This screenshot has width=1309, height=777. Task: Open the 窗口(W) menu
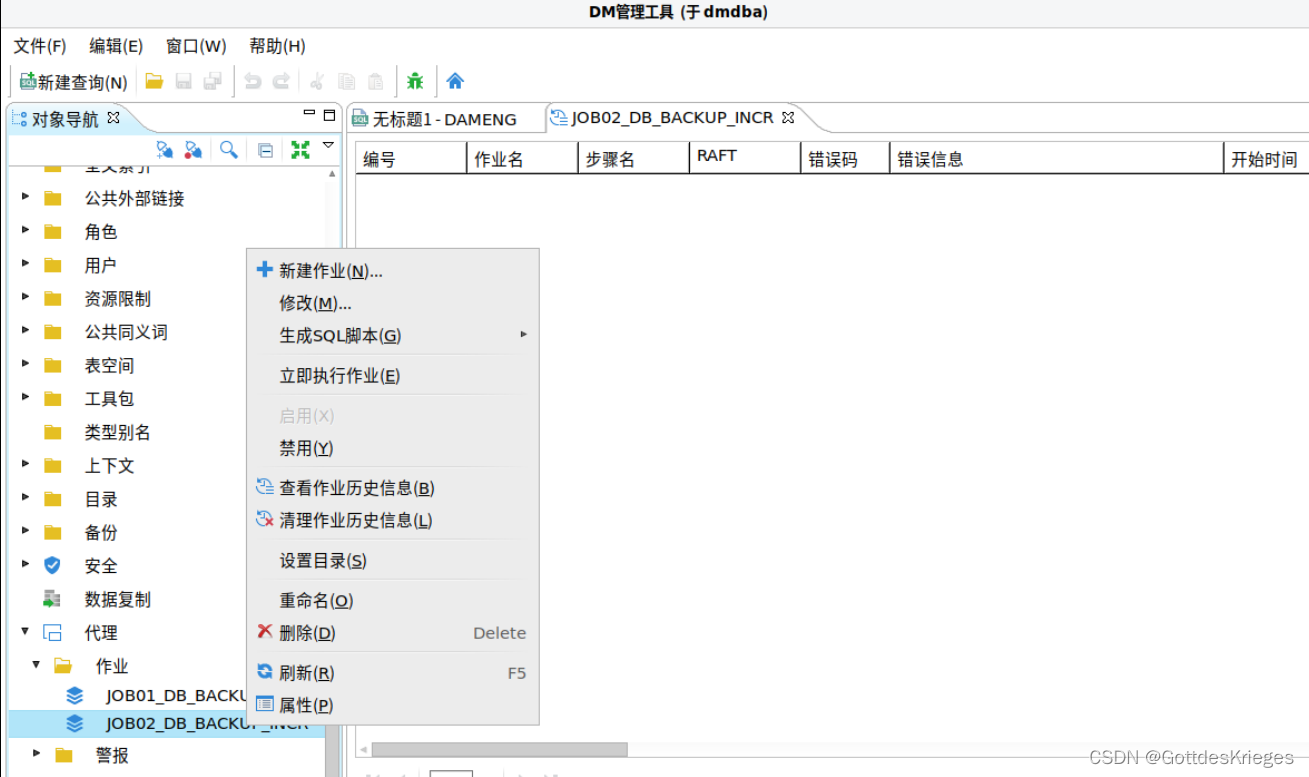(196, 46)
